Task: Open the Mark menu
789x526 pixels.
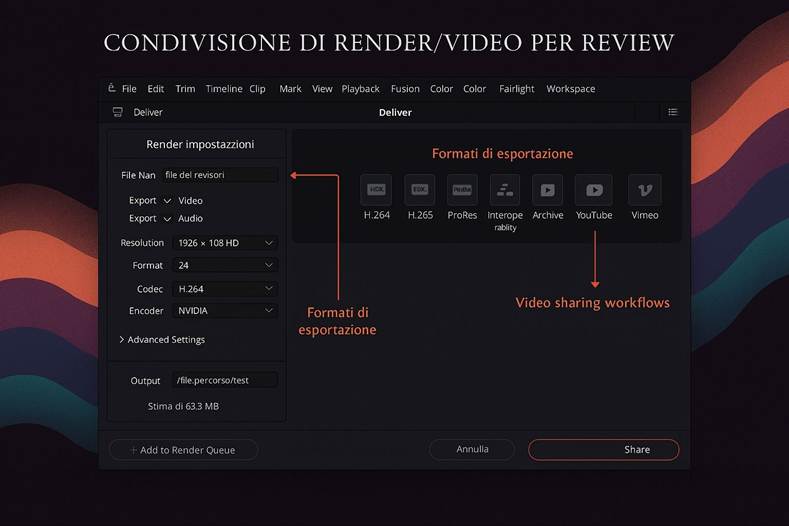Action: [290, 89]
